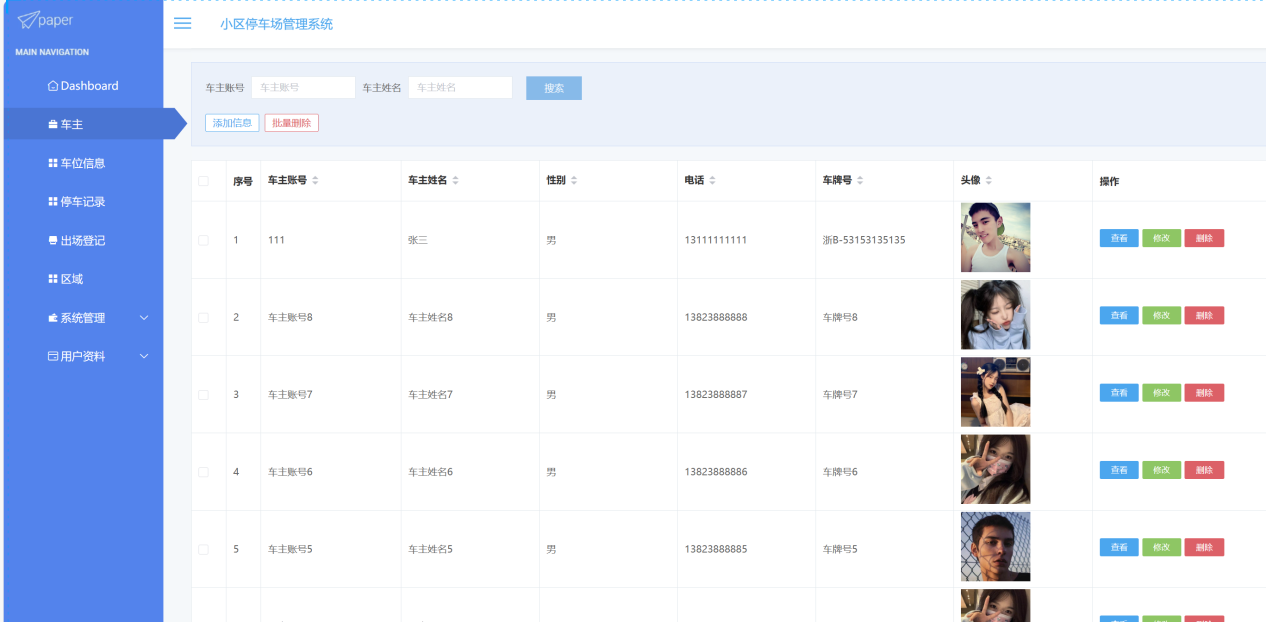
Task: Click the Dashboard home icon
Action: tap(53, 86)
